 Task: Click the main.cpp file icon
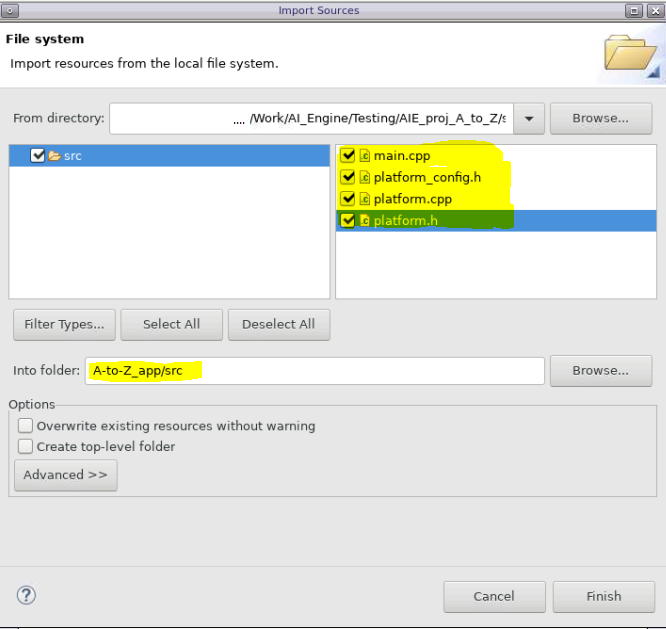[x=365, y=156]
